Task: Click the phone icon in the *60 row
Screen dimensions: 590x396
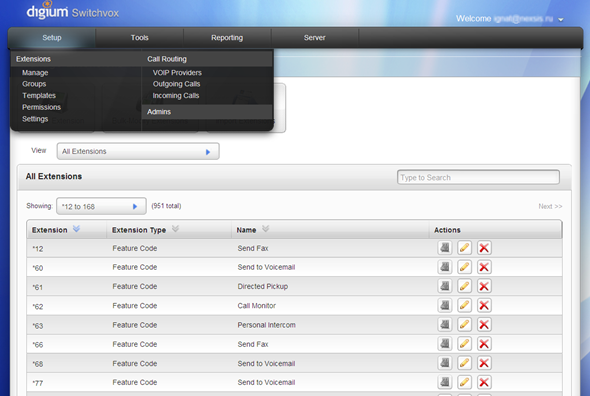Action: 445,267
